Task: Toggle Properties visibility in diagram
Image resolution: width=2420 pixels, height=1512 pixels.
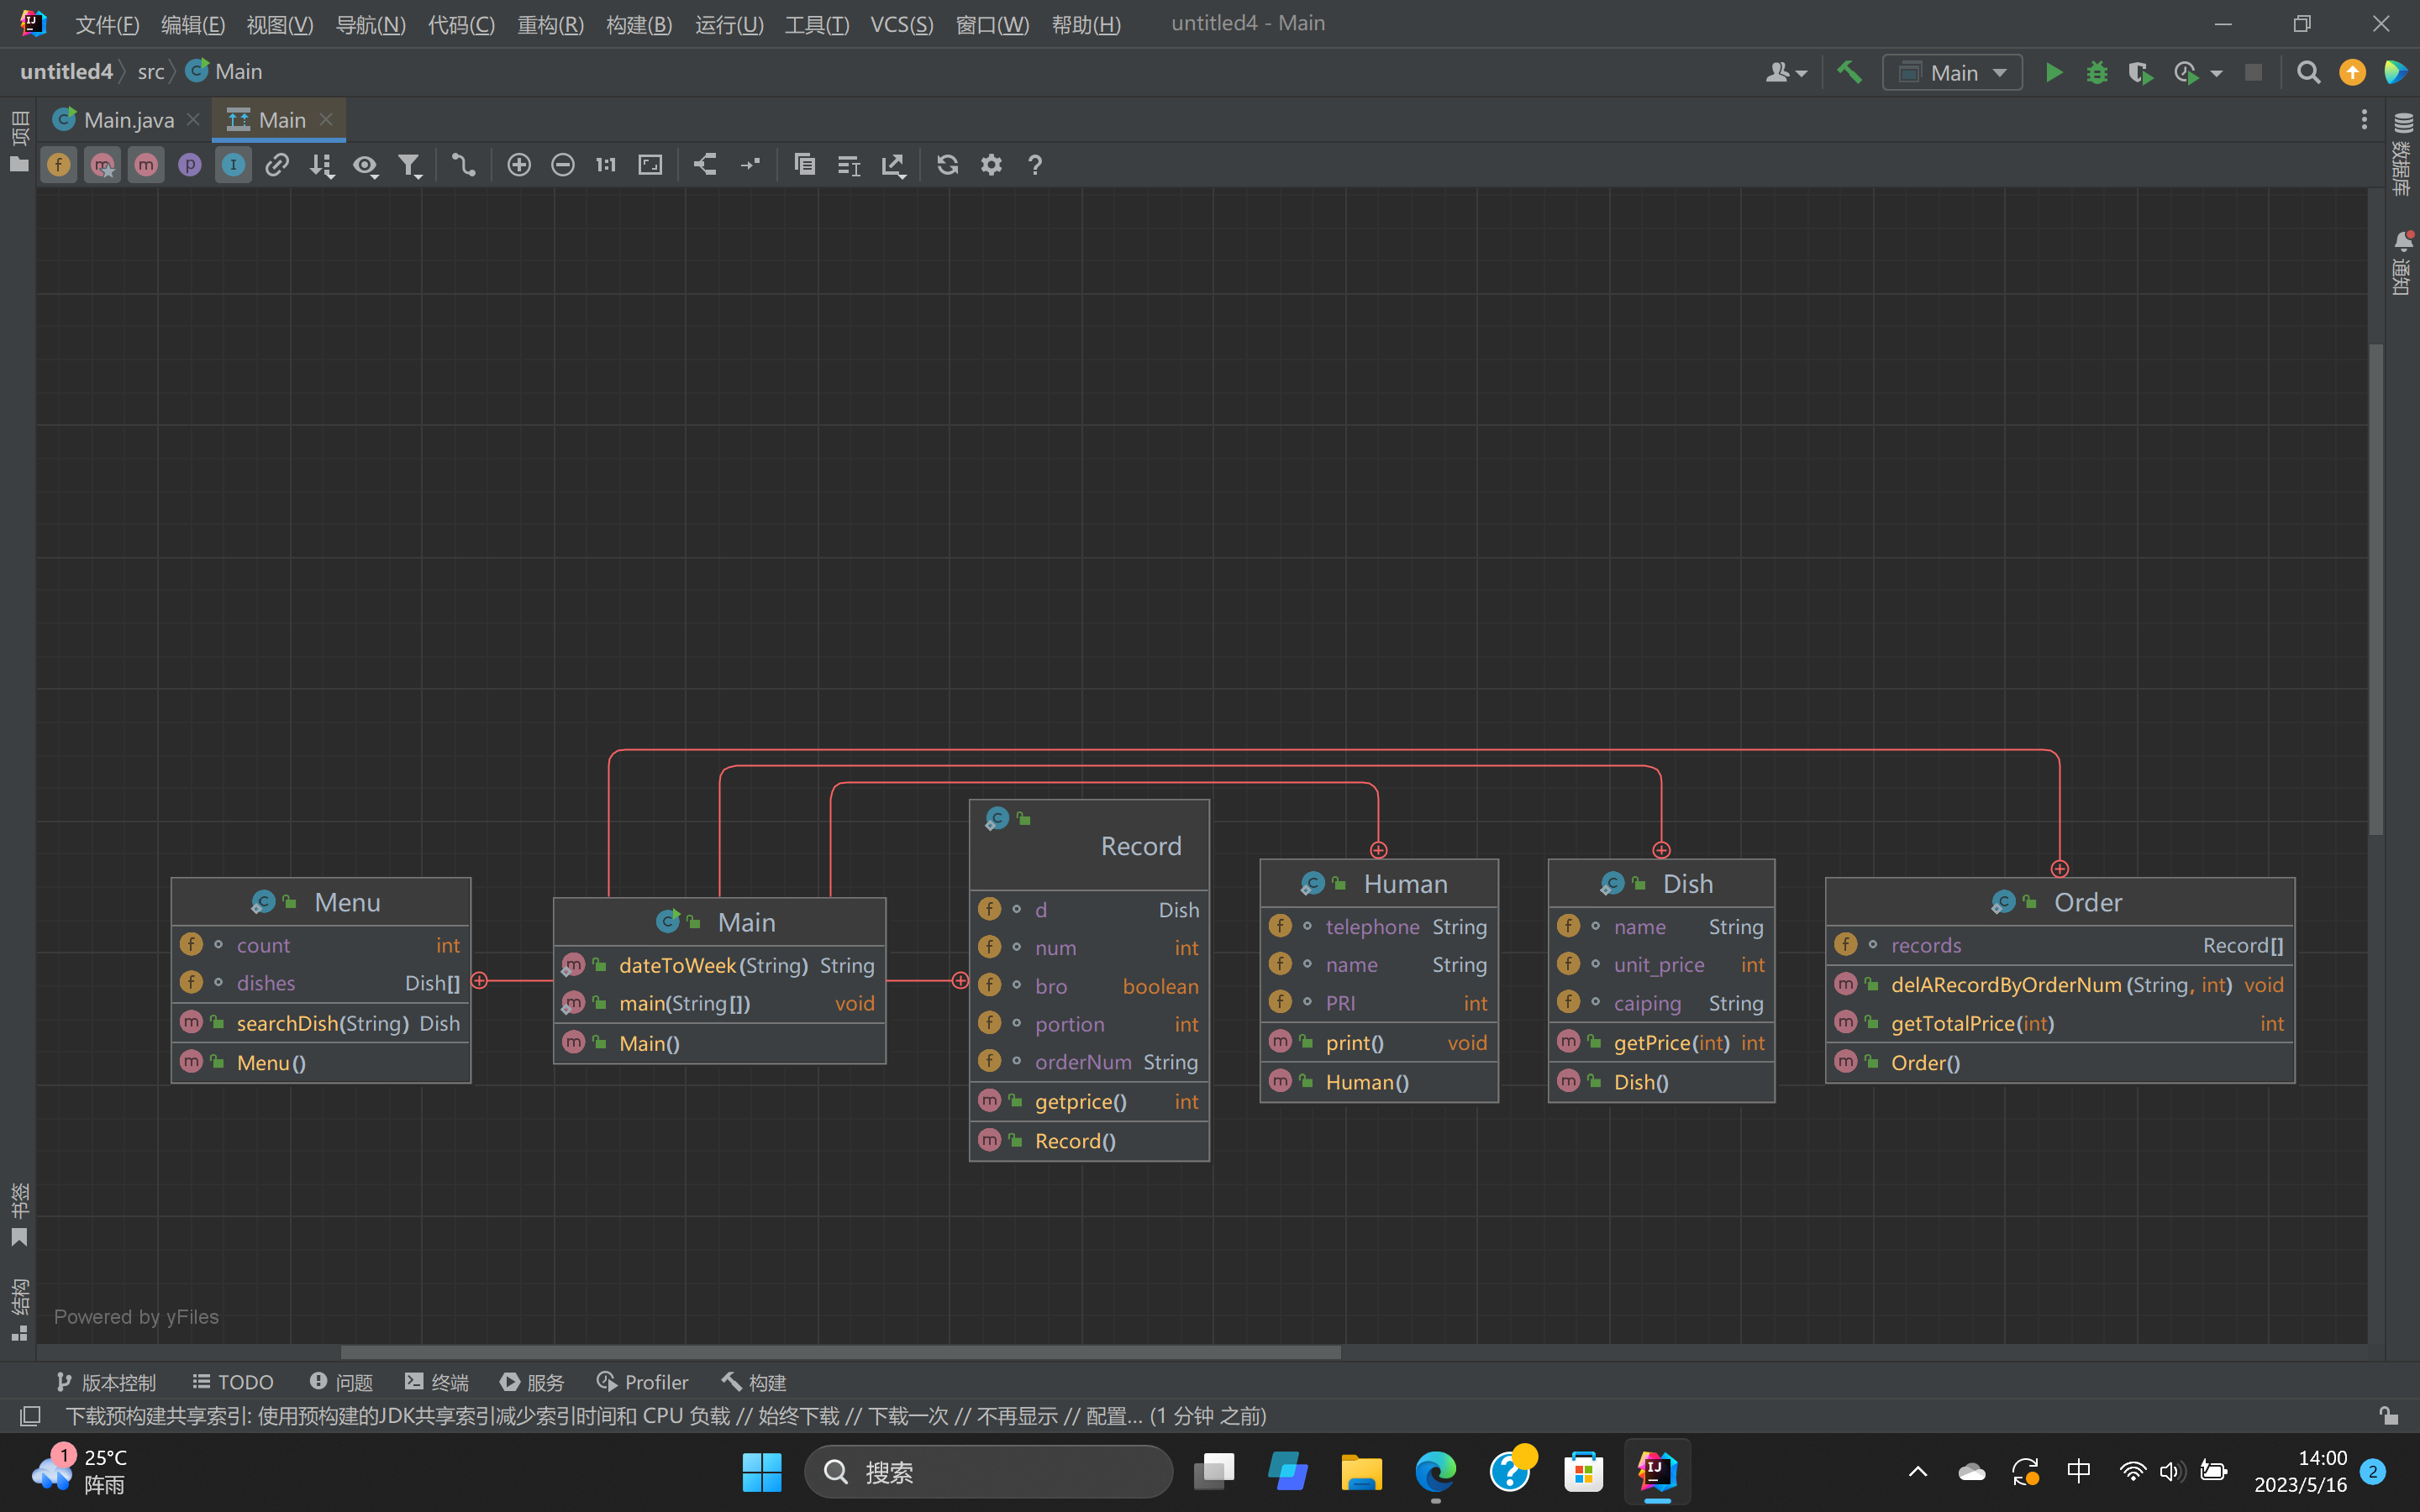Action: click(189, 165)
